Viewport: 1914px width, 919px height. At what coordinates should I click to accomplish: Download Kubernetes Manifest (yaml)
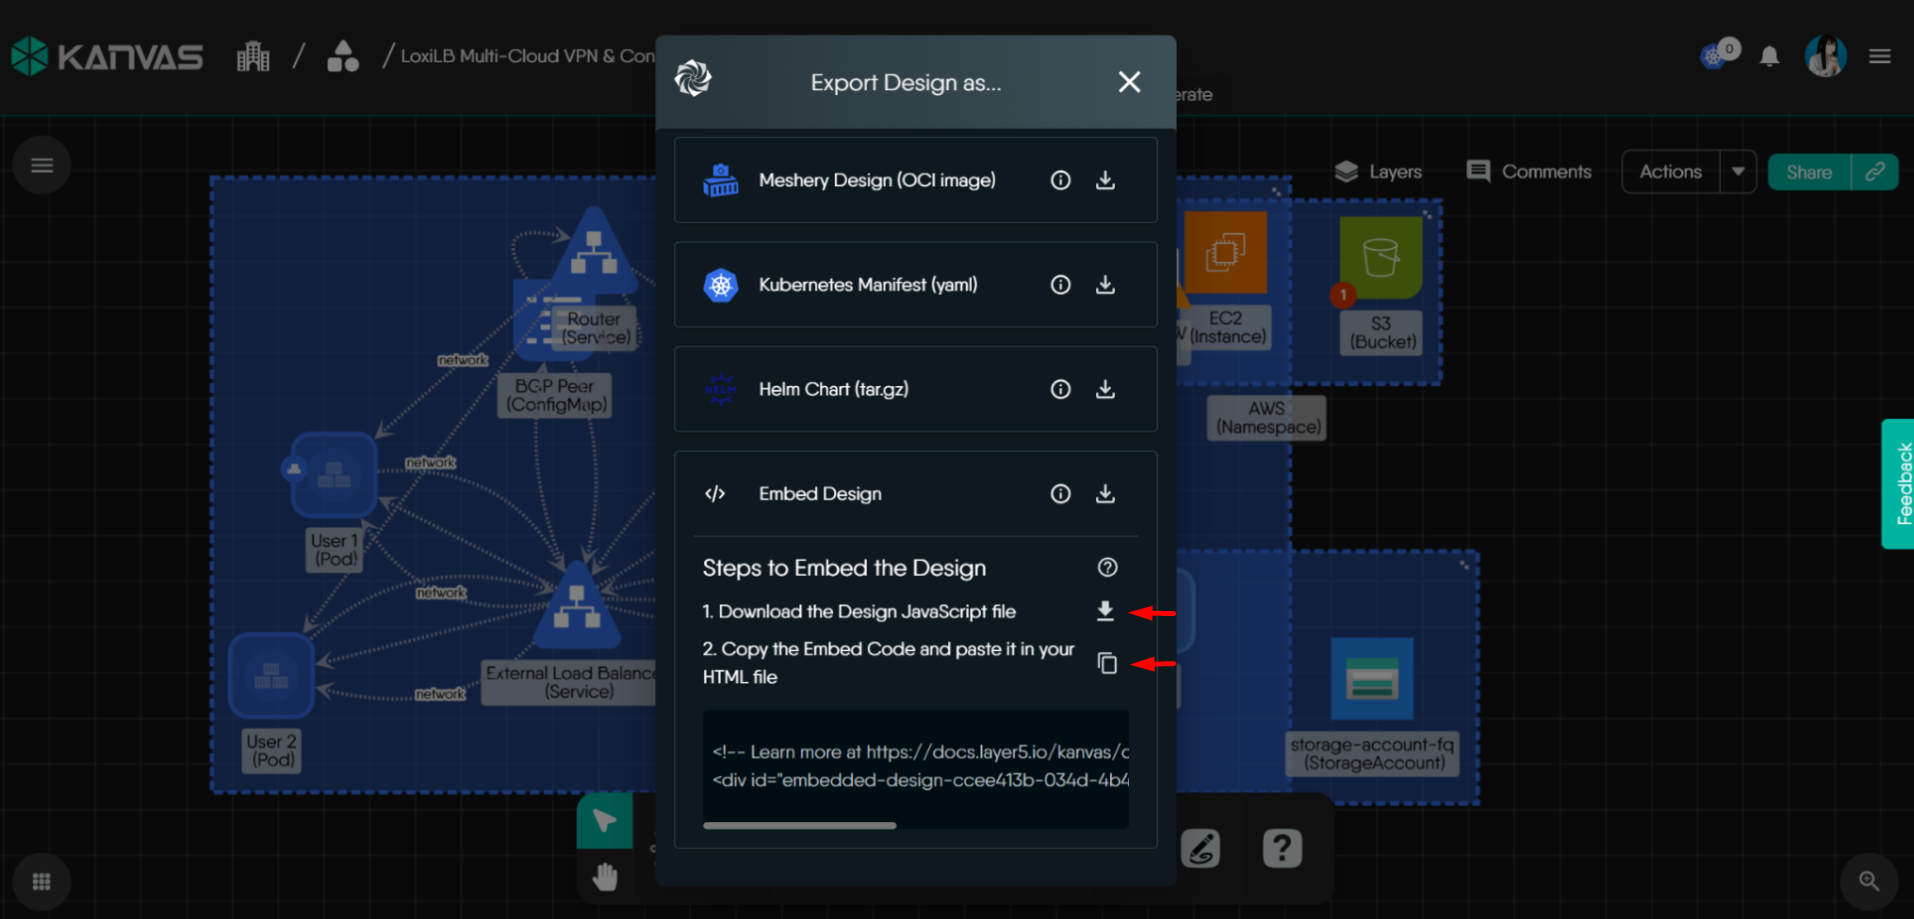1105,285
